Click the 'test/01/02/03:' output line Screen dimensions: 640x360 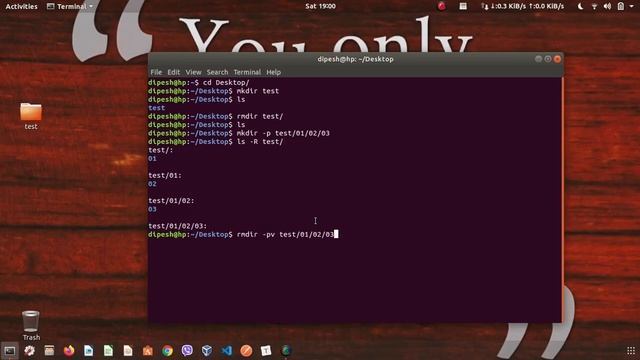pyautogui.click(x=178, y=226)
